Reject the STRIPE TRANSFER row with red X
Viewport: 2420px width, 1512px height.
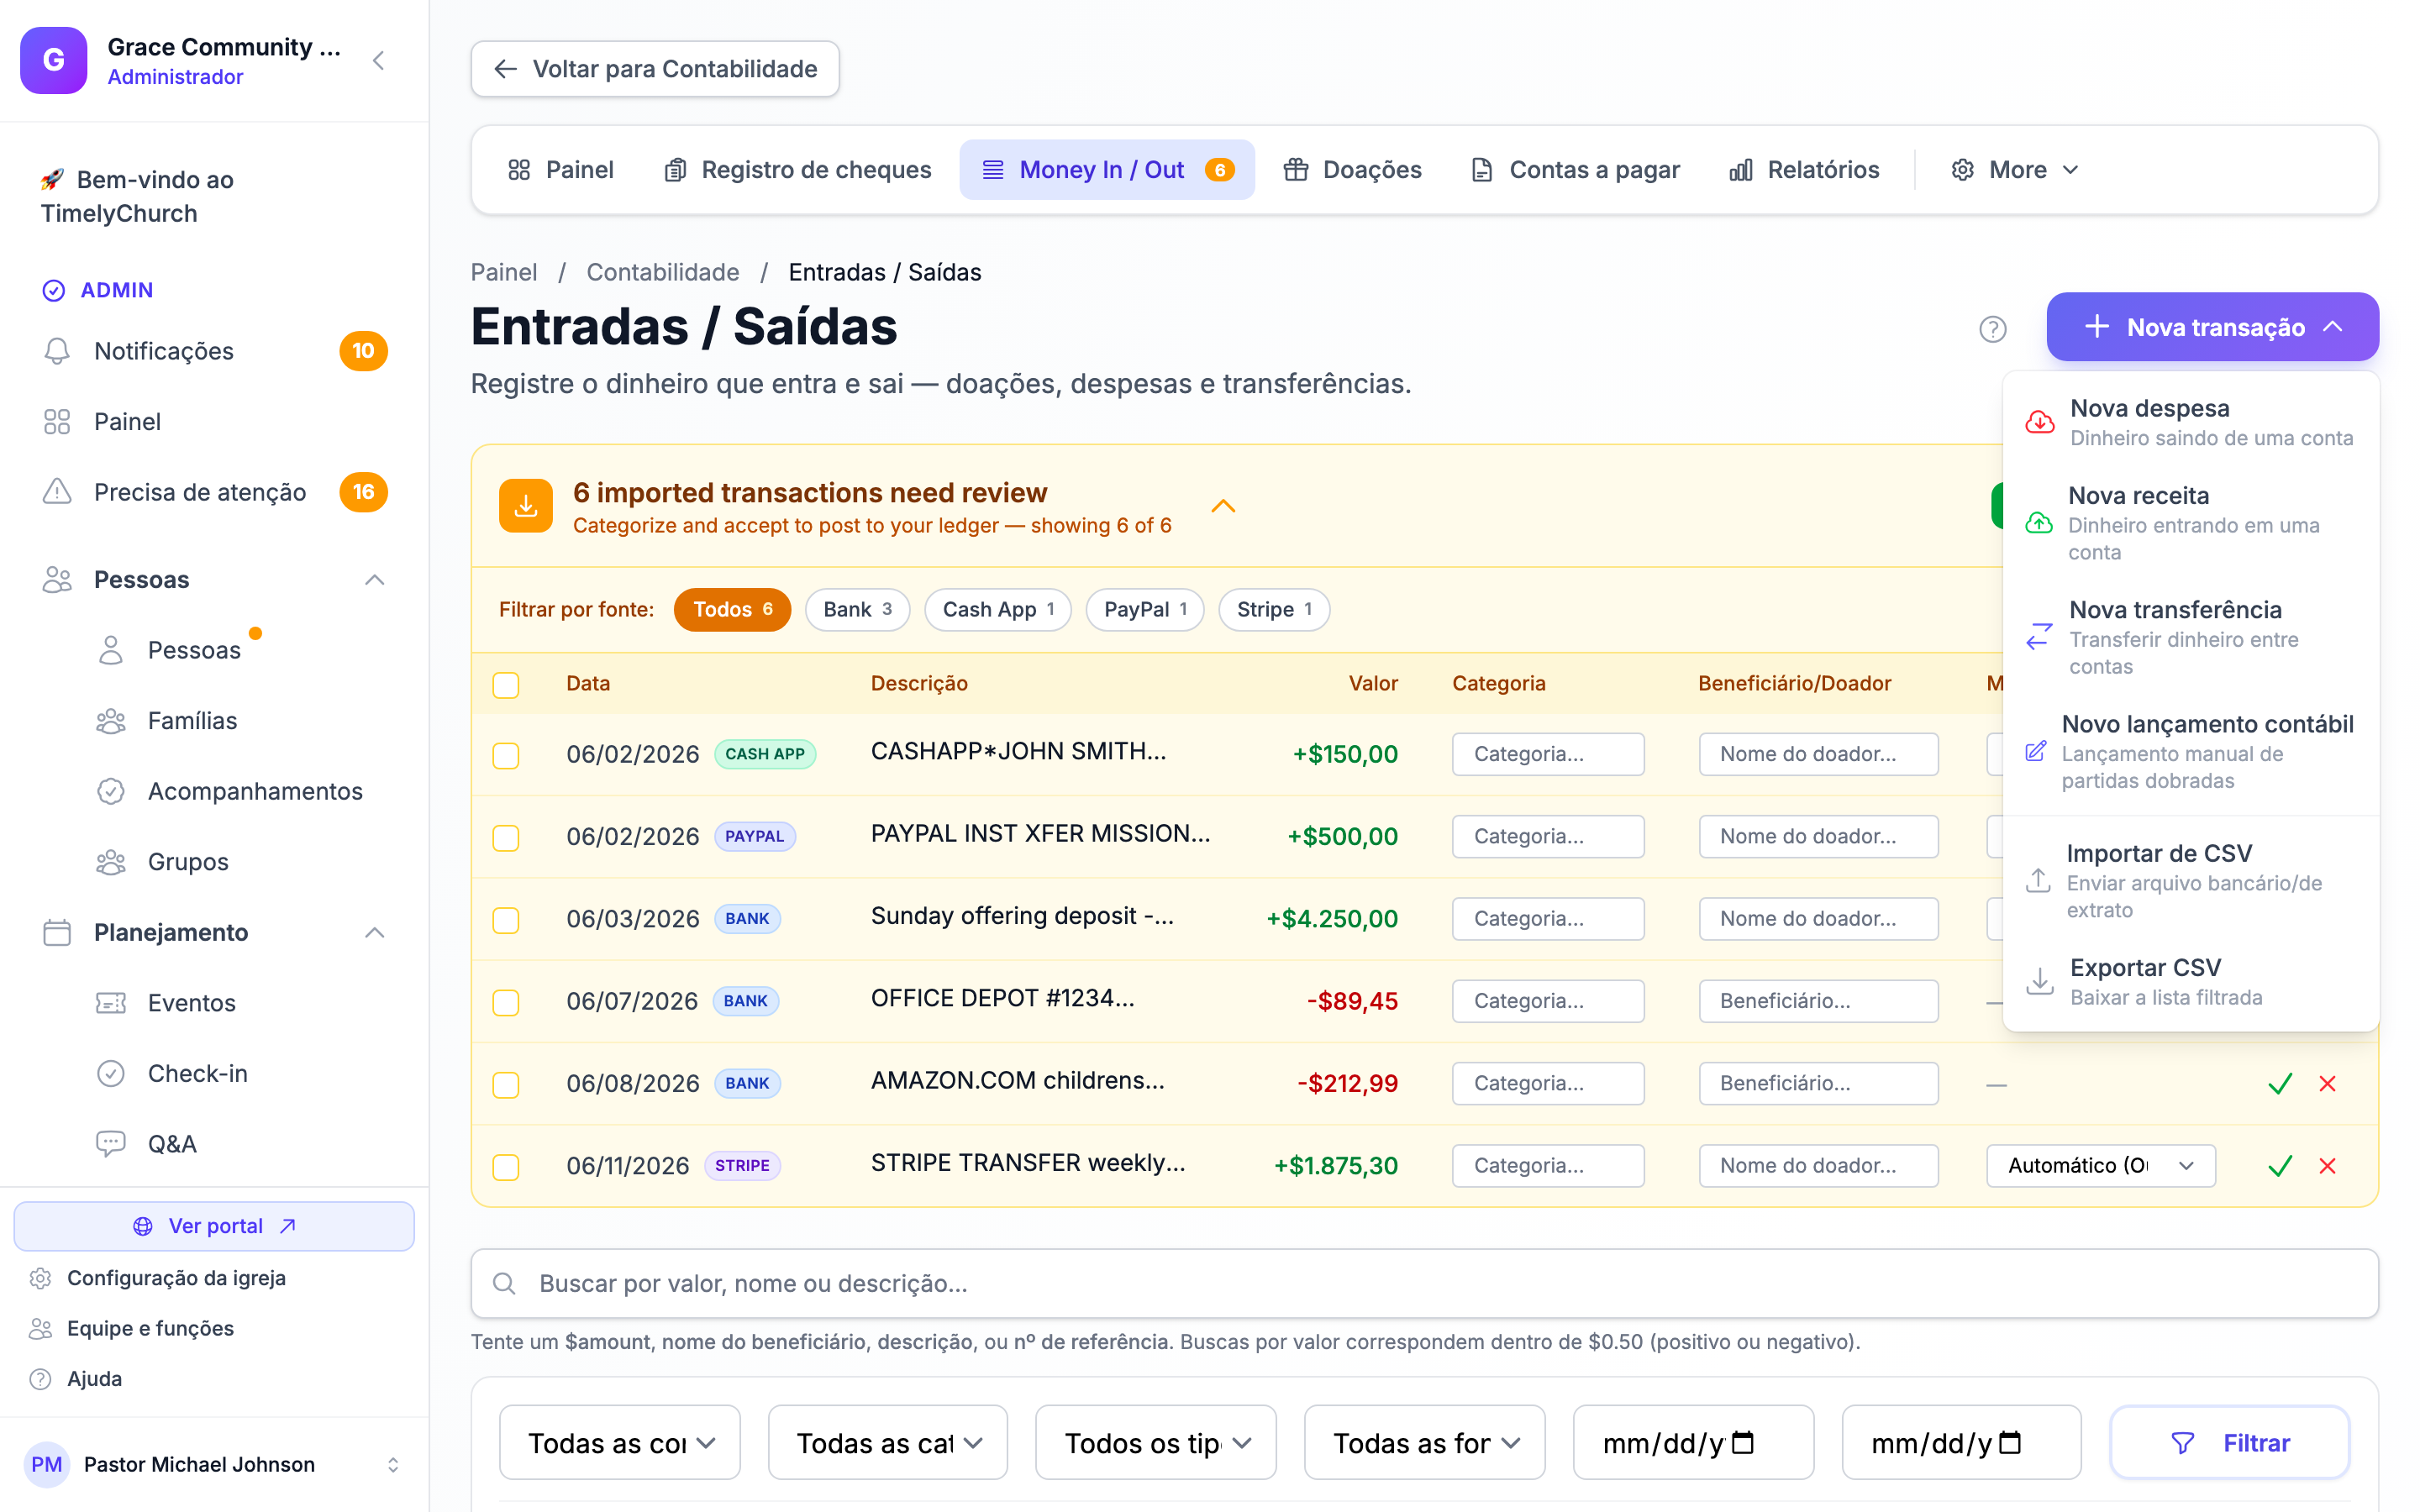(2327, 1166)
